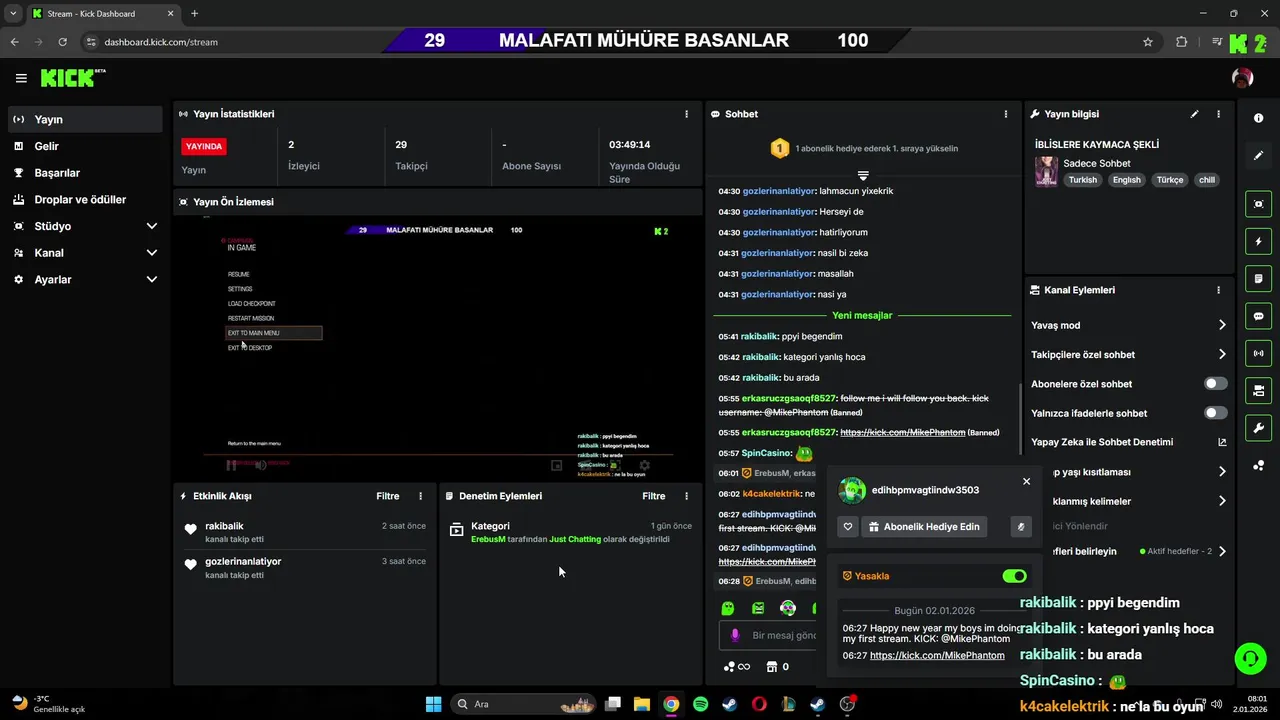Screen dimensions: 1280x720
Task: Toggle wrench stream info icon in rail
Action: pos(1258,428)
